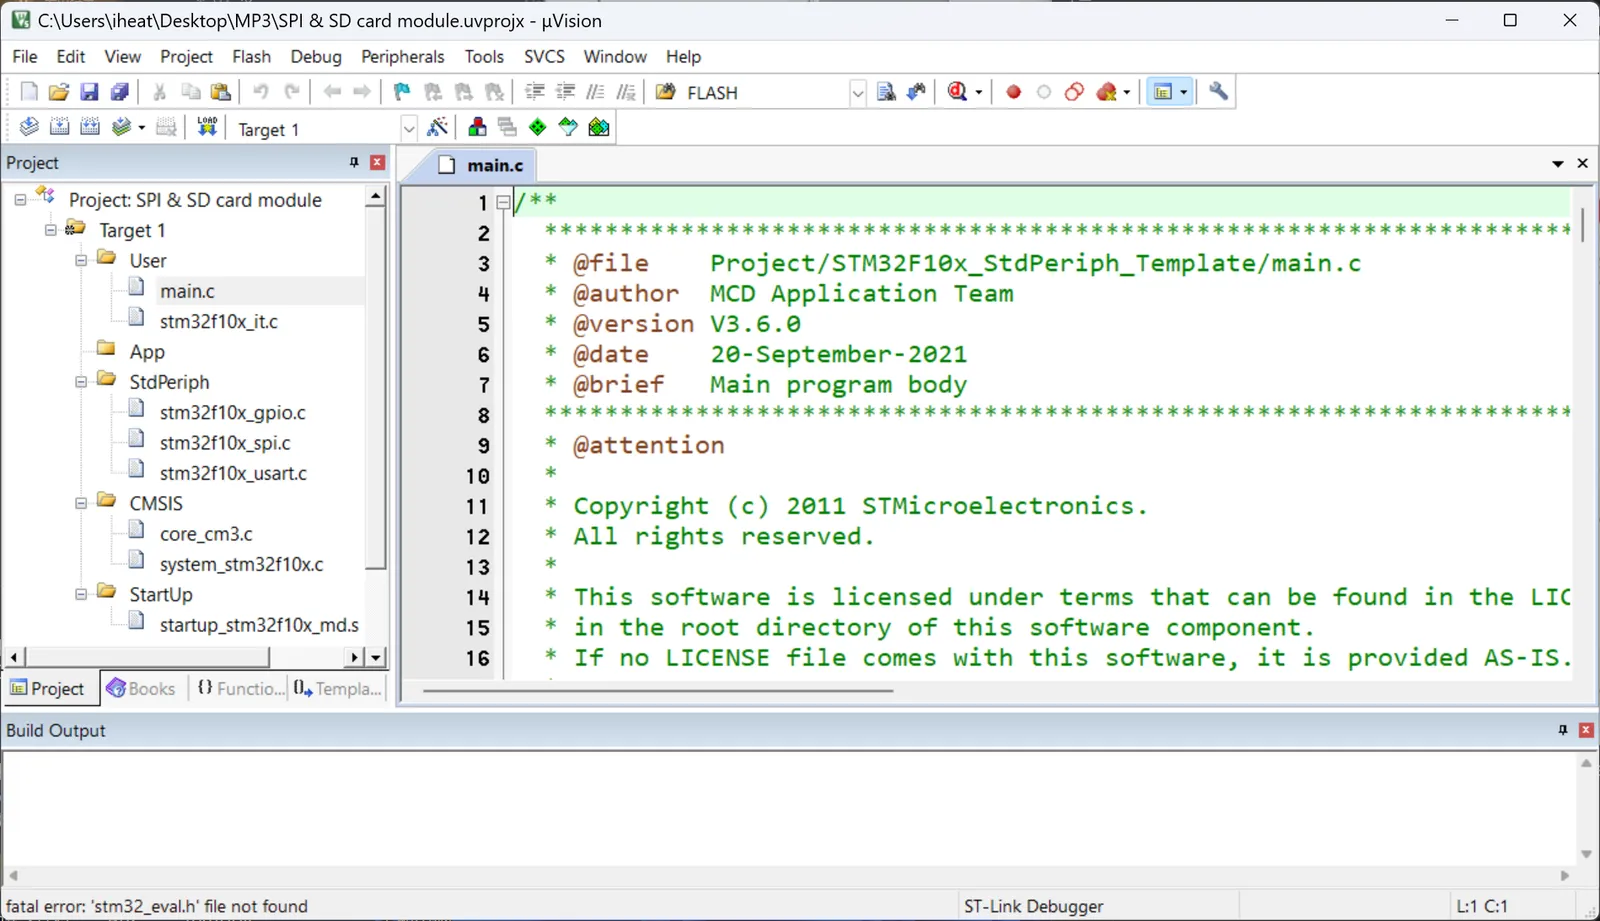This screenshot has height=921, width=1600.
Task: Insert breakpoint using red dot icon
Action: point(1013,92)
